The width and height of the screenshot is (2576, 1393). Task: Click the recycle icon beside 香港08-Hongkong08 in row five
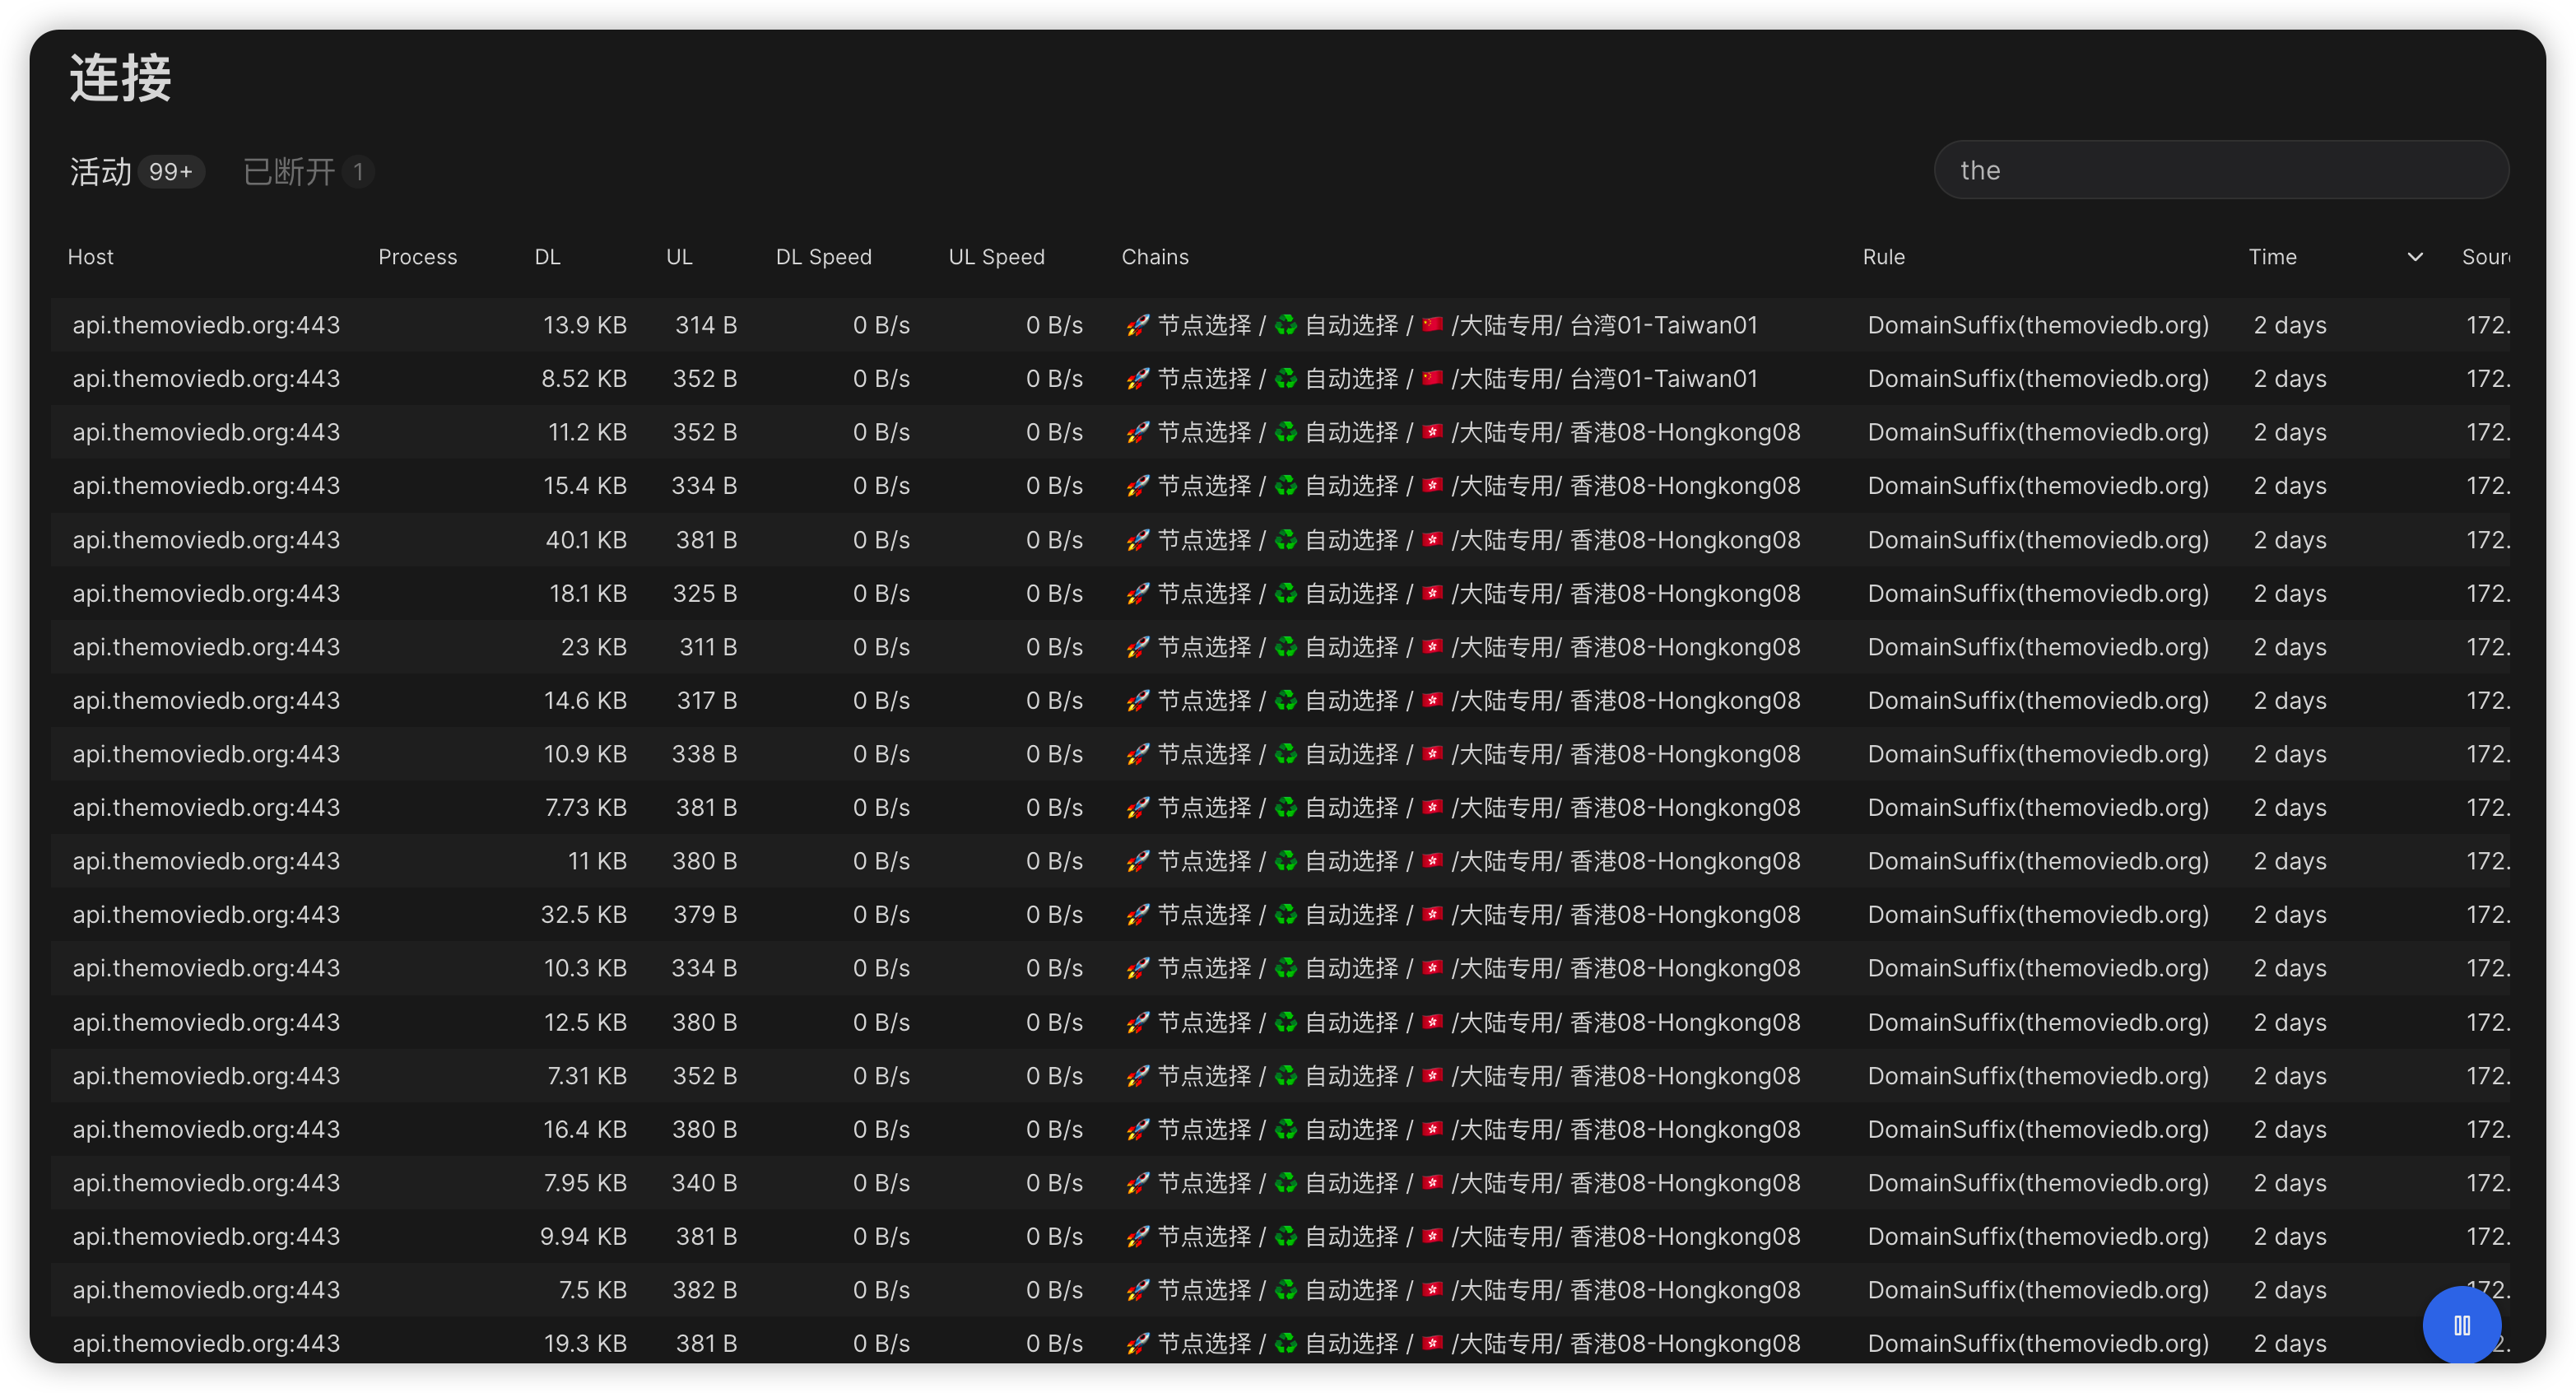[x=1286, y=539]
